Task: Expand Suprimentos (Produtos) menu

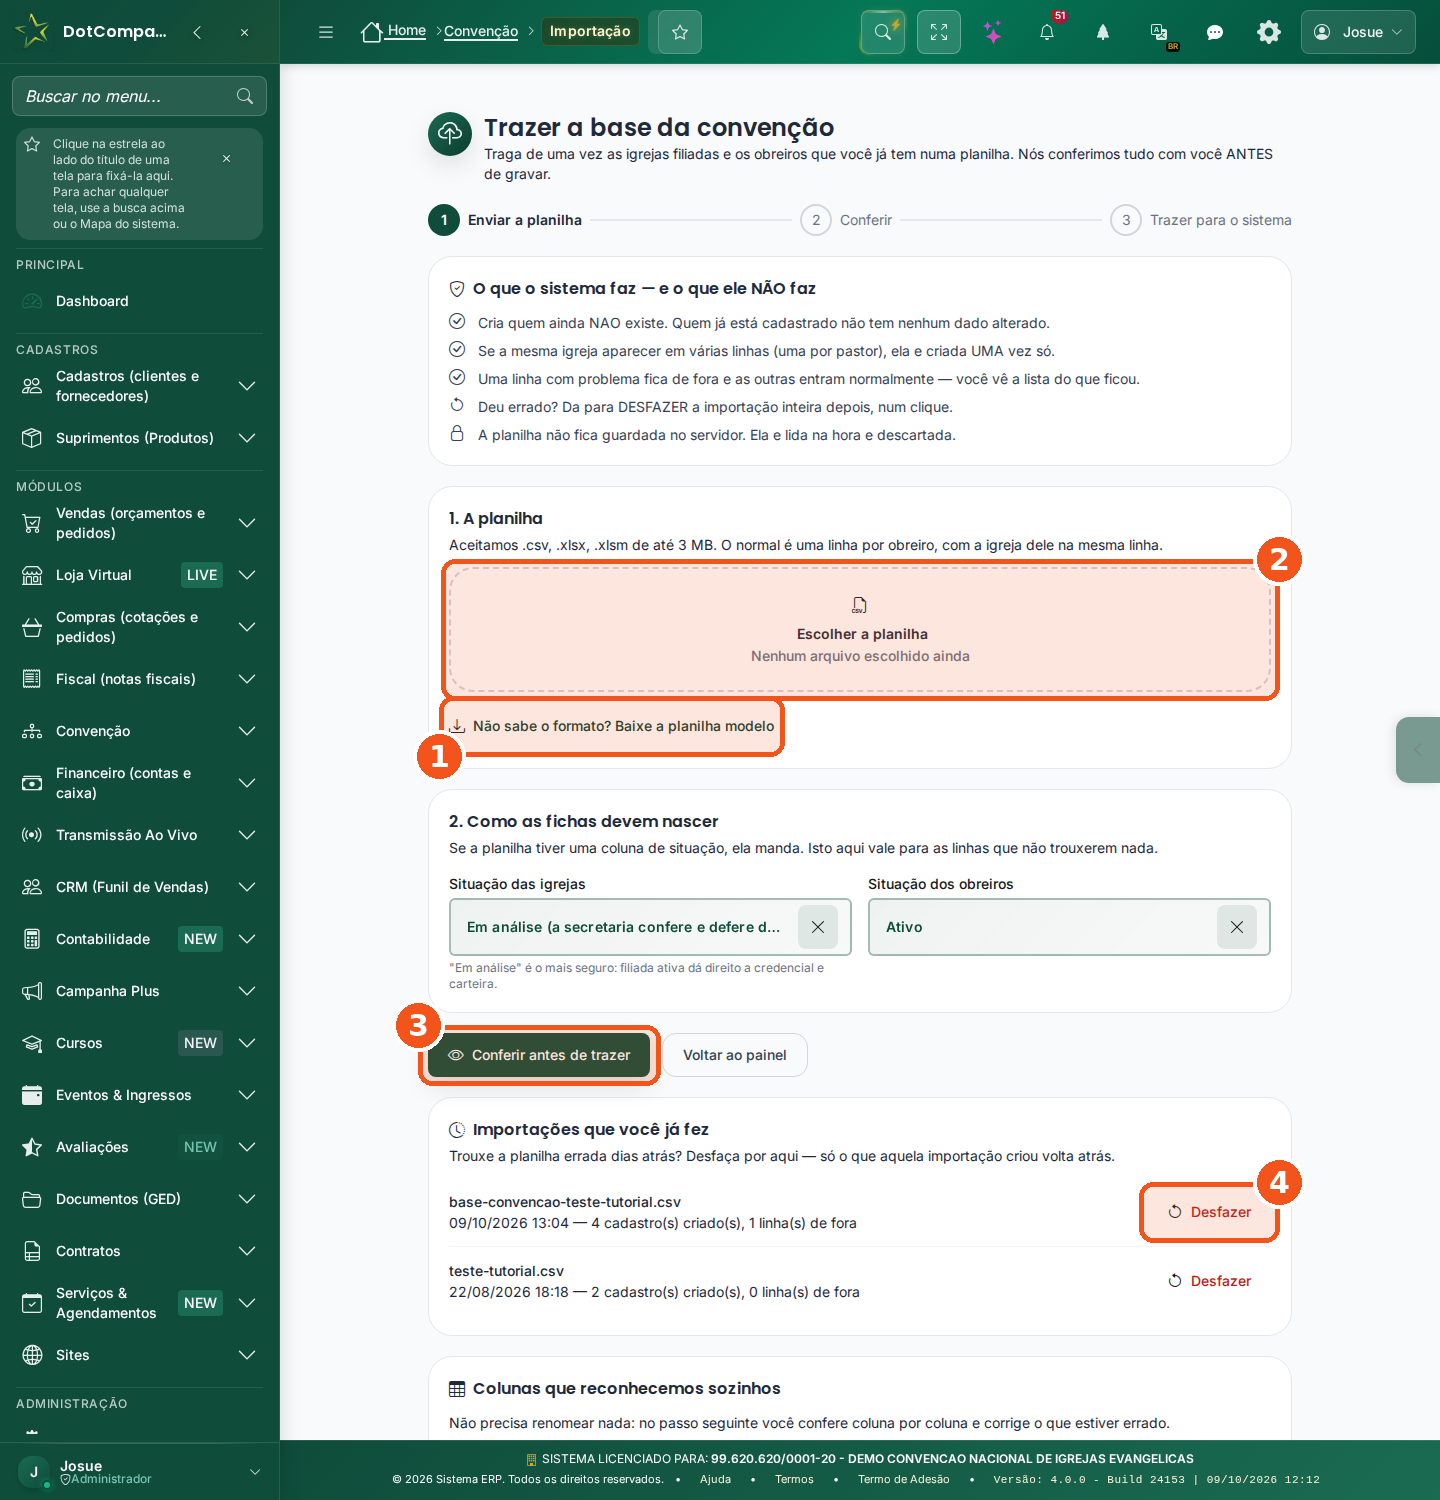Action: coord(139,438)
